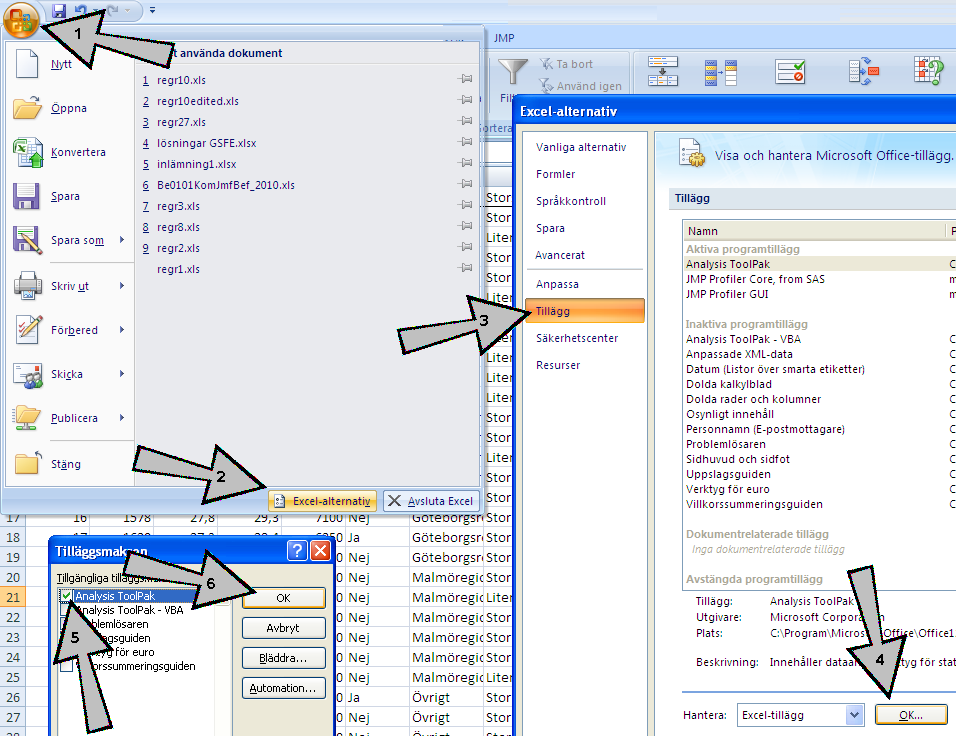Click the large Filter funnel icon
This screenshot has height=736, width=956.
point(513,72)
